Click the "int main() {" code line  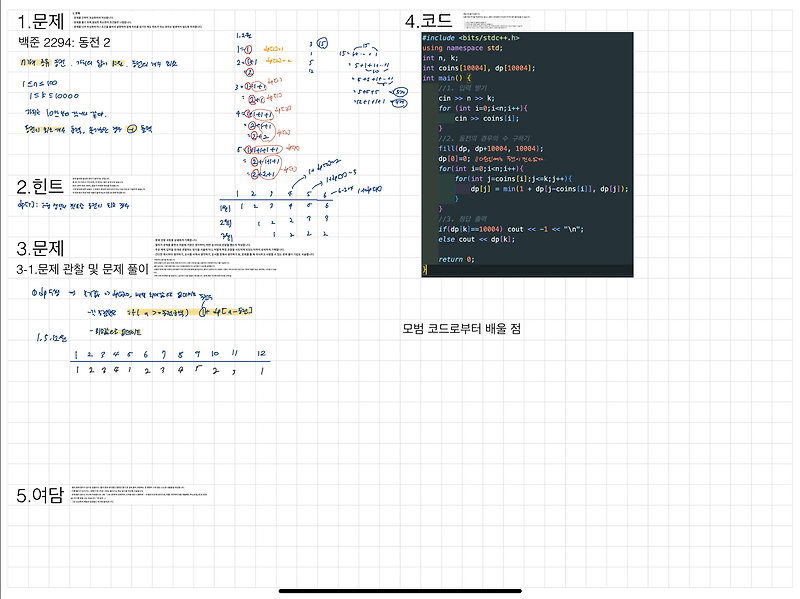pos(446,78)
